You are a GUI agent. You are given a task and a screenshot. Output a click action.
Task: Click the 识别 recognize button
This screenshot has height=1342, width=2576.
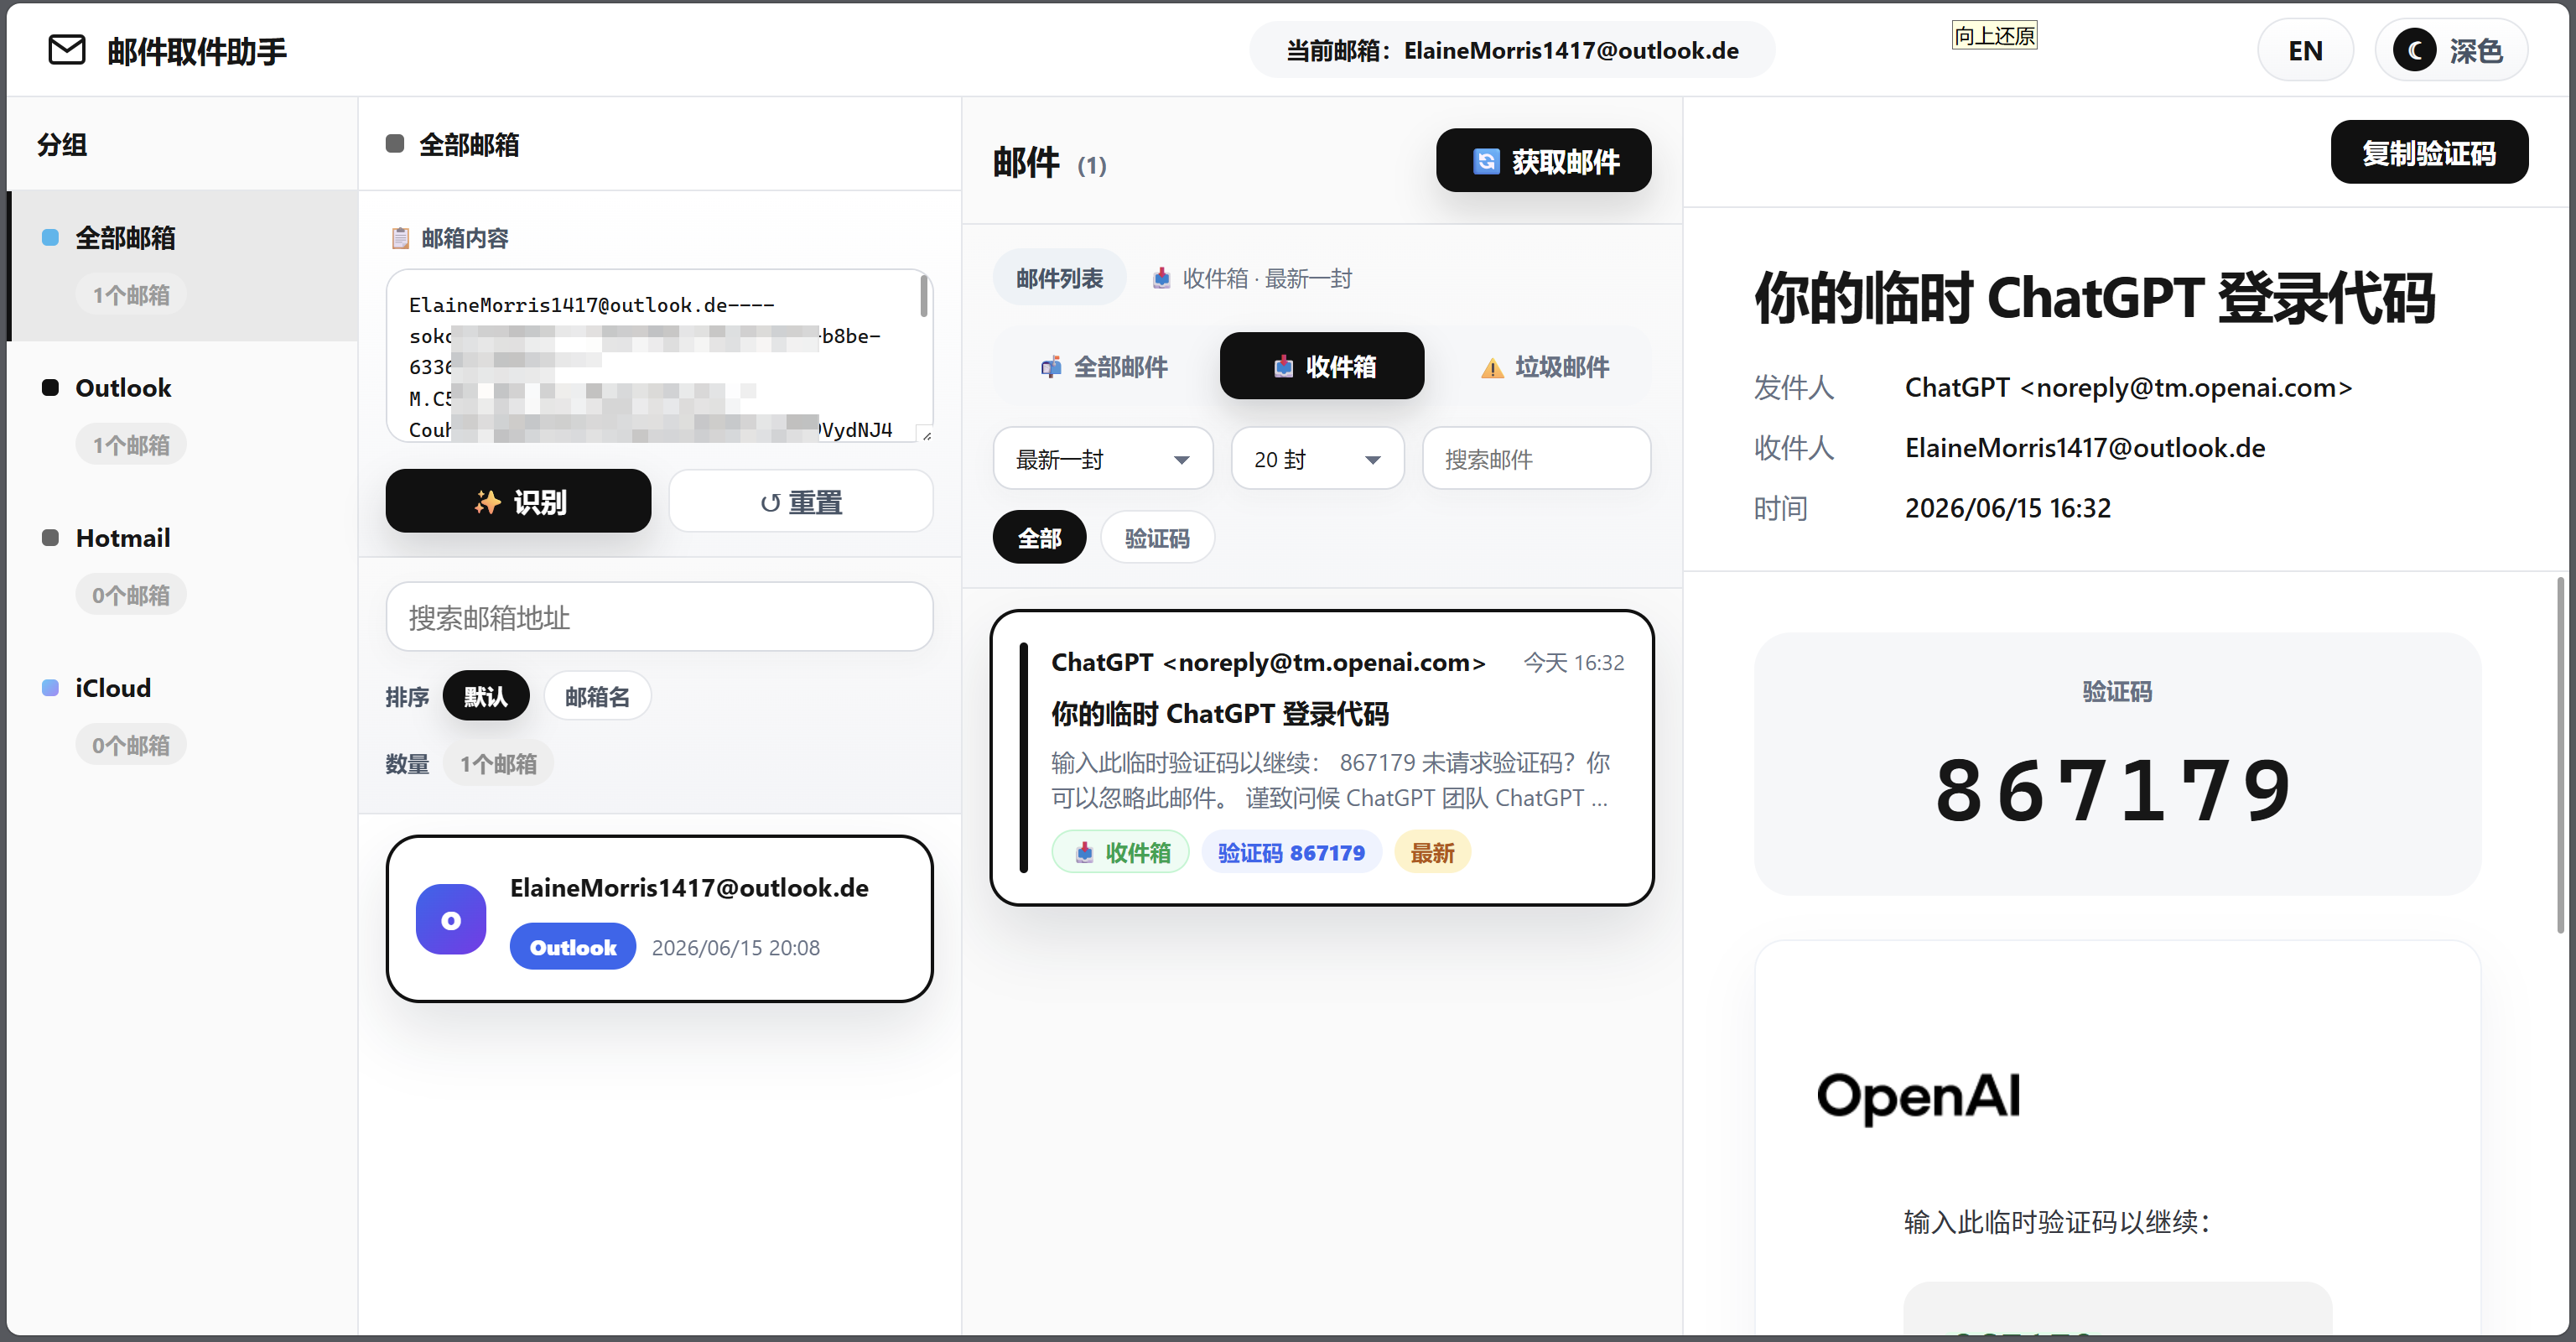[518, 501]
